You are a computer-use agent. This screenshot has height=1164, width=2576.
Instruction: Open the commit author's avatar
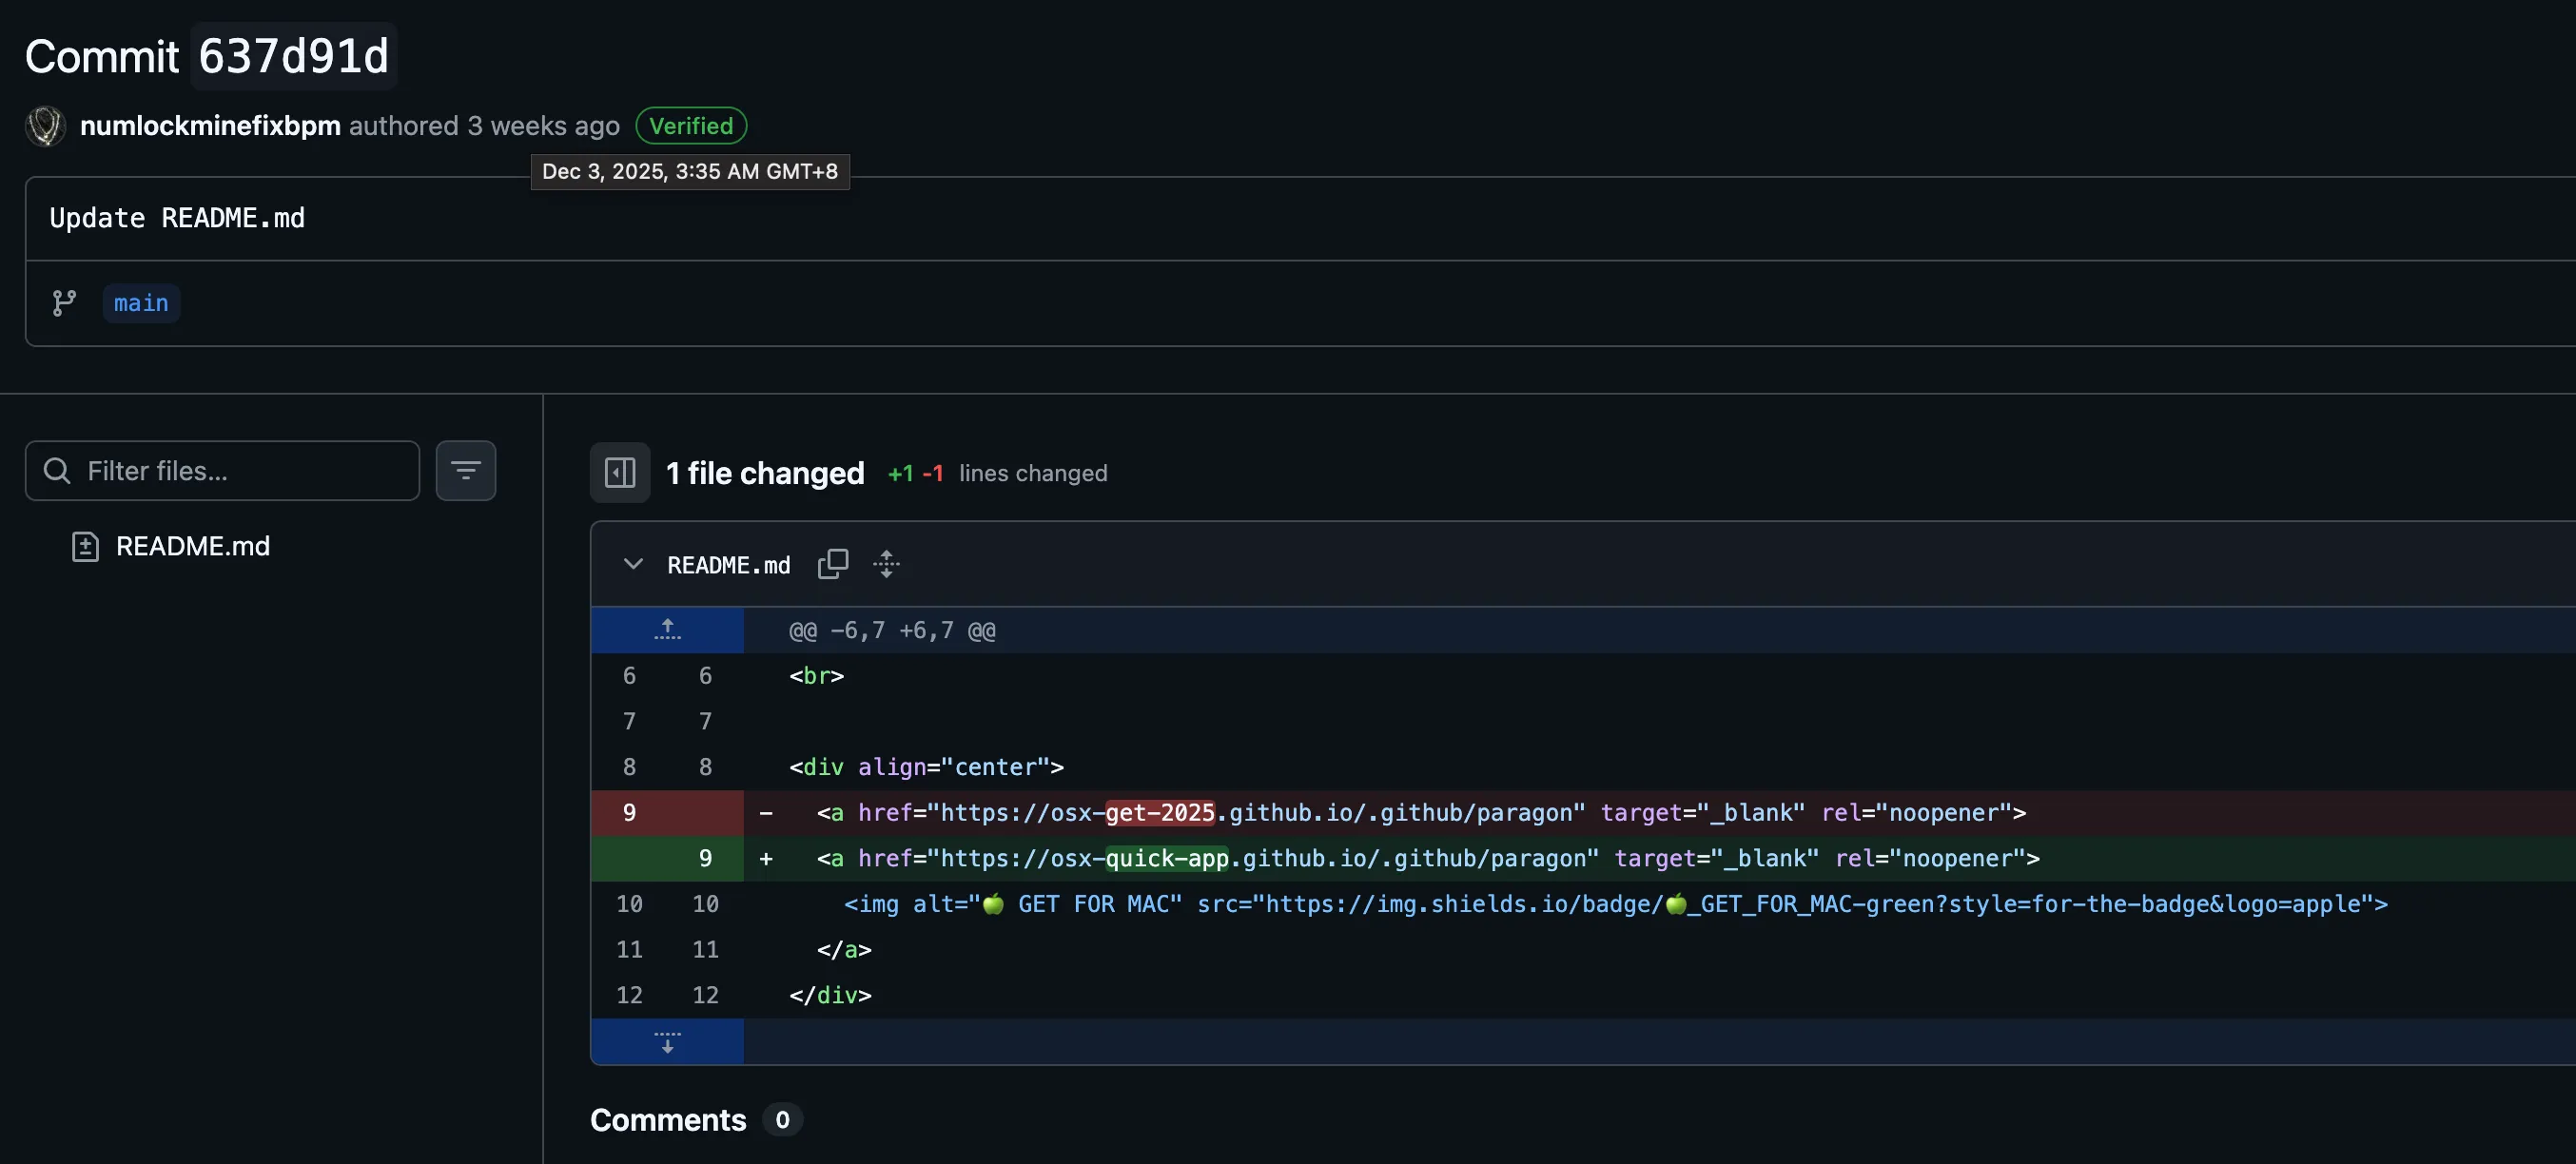click(44, 125)
